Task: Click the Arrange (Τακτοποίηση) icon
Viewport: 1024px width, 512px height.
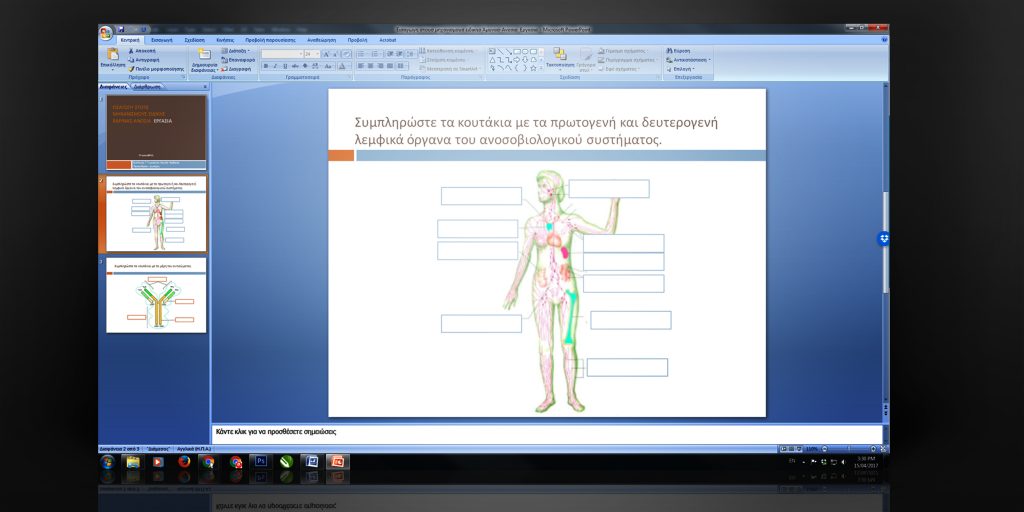Action: click(559, 54)
